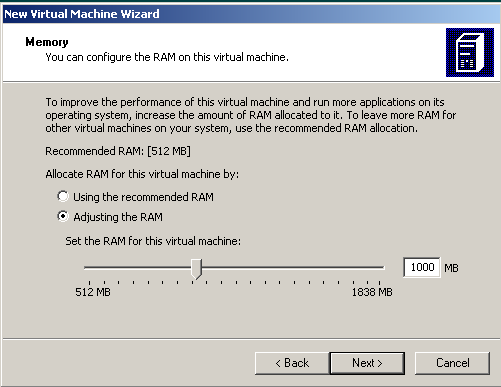Click the 512 MB minimum slider label
501x387 pixels.
click(x=93, y=292)
